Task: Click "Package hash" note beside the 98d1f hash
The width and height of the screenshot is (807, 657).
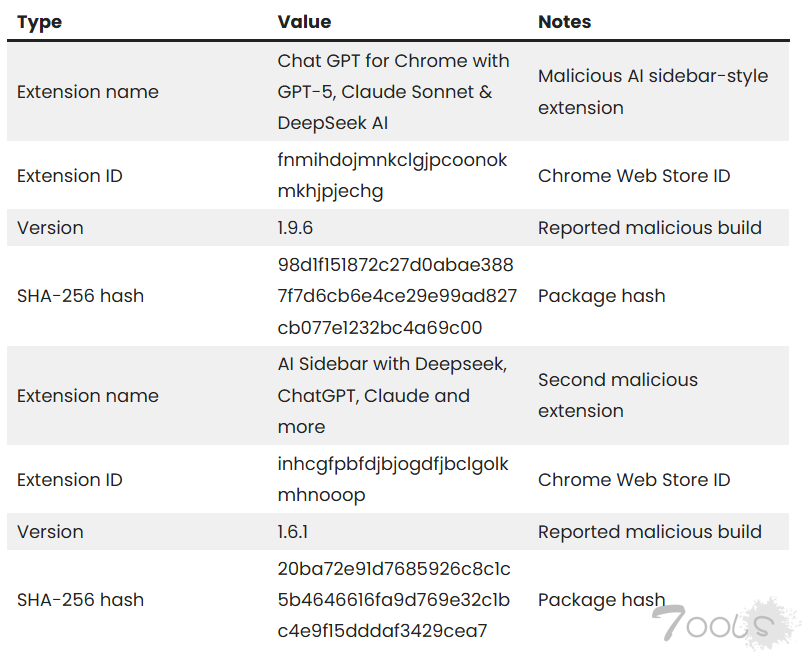Action: (x=601, y=296)
